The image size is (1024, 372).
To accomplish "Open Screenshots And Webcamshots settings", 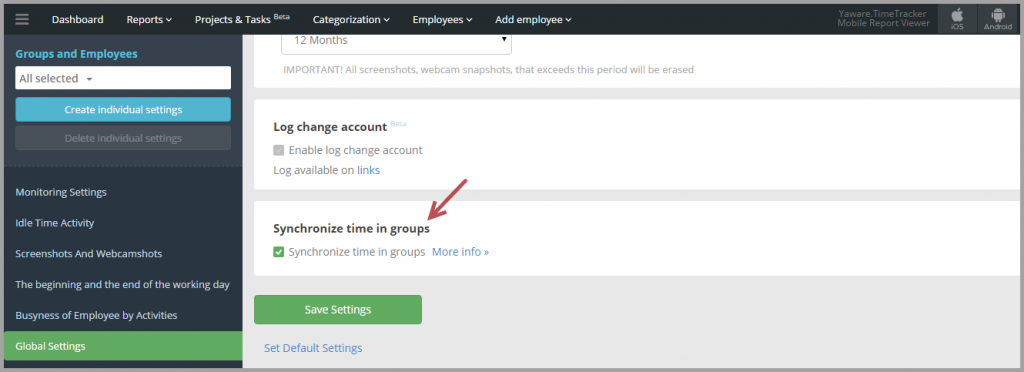I will [89, 253].
